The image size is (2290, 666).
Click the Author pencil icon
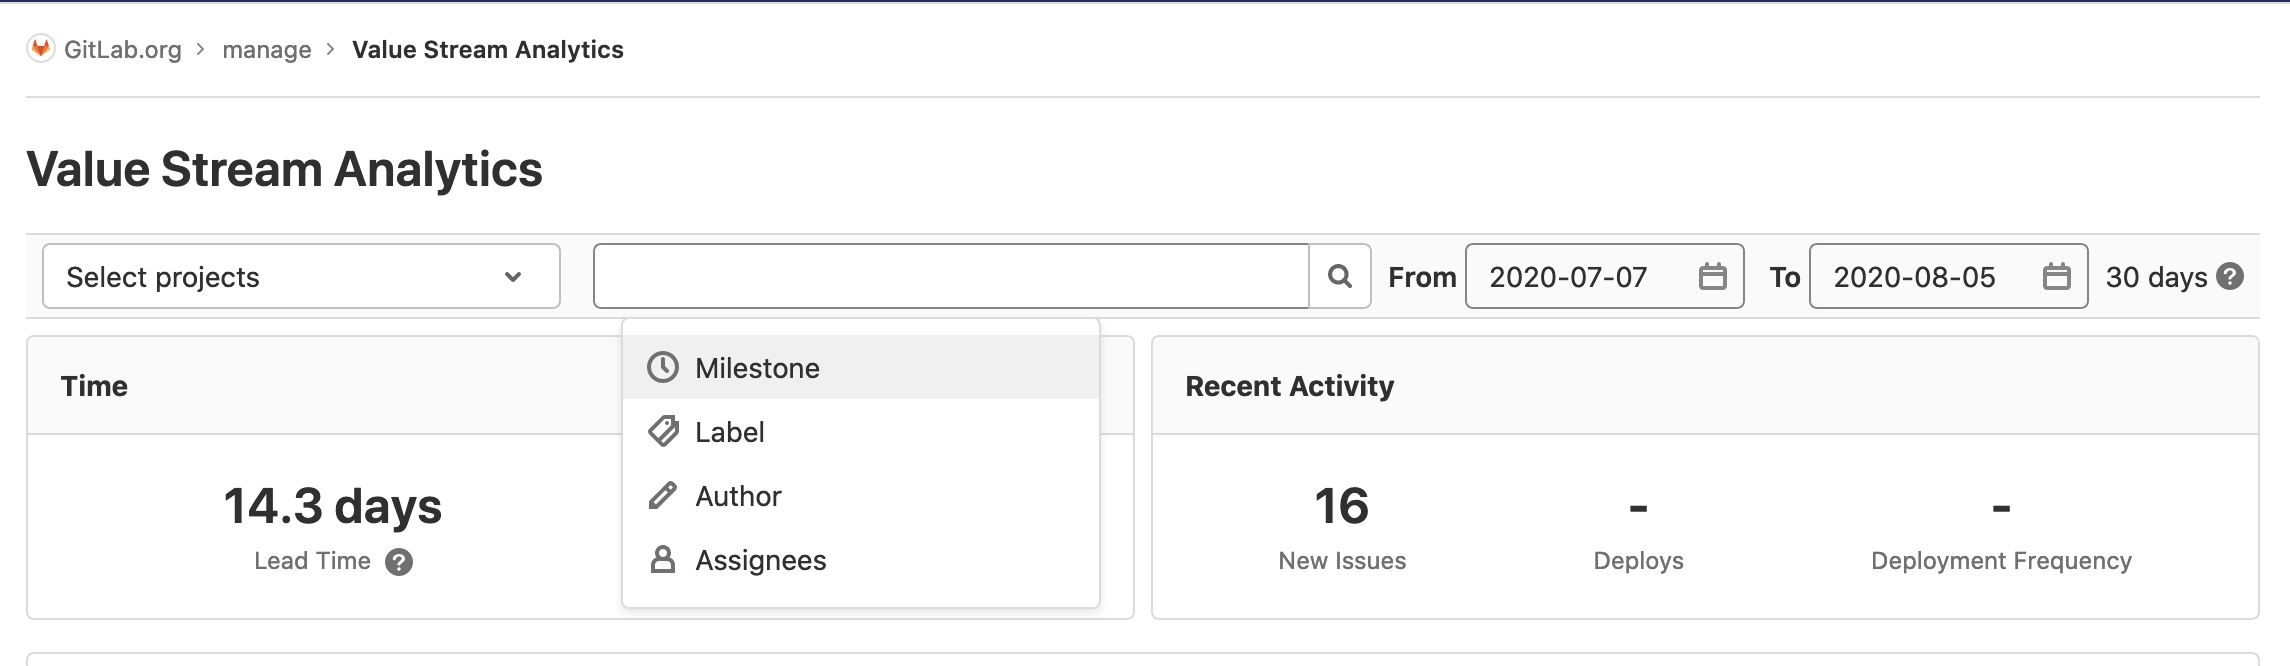point(662,496)
